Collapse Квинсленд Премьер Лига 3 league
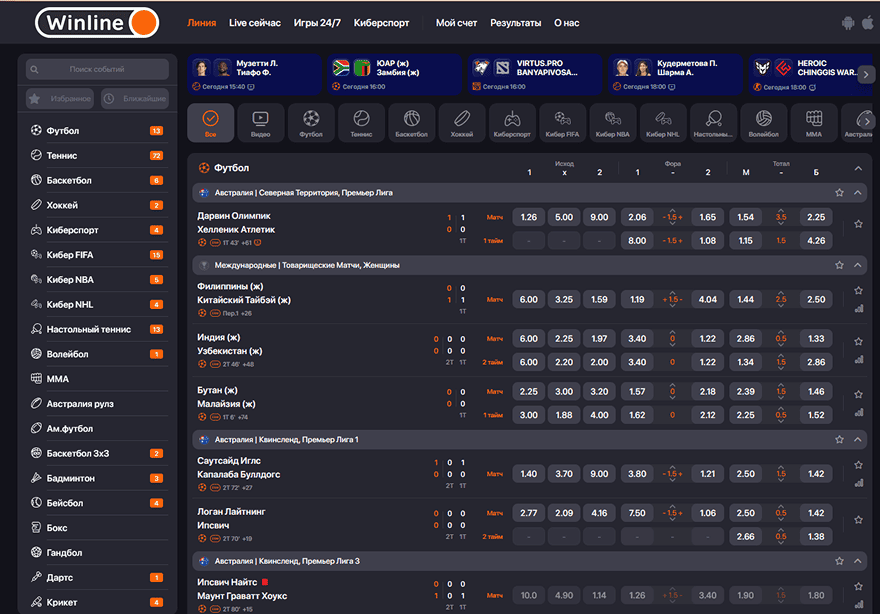 point(858,561)
